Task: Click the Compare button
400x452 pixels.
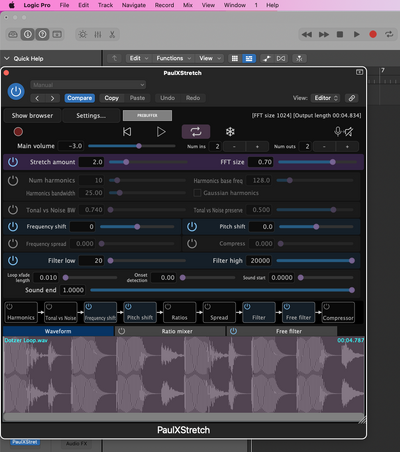Action: coord(79,98)
